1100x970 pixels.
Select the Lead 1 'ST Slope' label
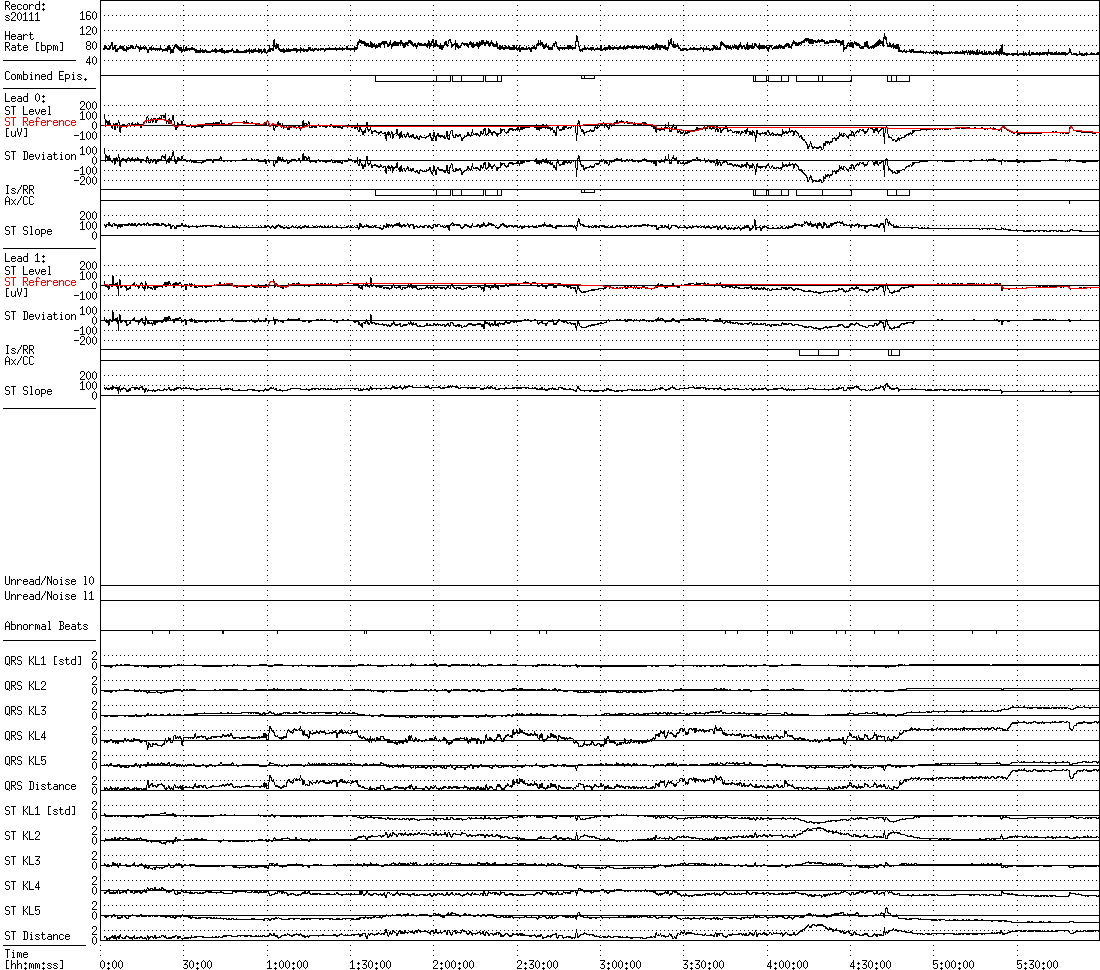(28, 391)
